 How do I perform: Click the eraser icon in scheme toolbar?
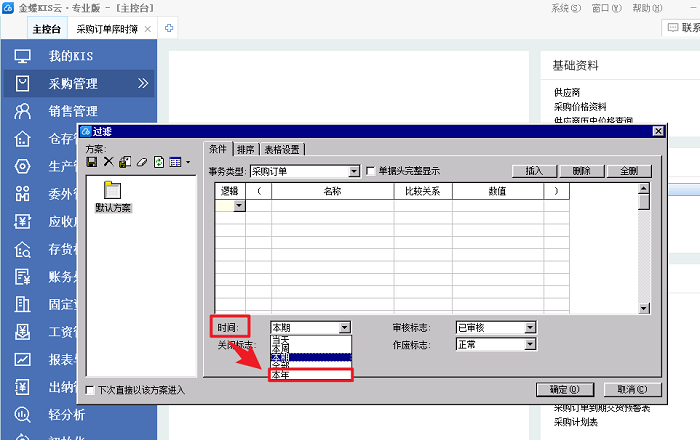point(142,162)
